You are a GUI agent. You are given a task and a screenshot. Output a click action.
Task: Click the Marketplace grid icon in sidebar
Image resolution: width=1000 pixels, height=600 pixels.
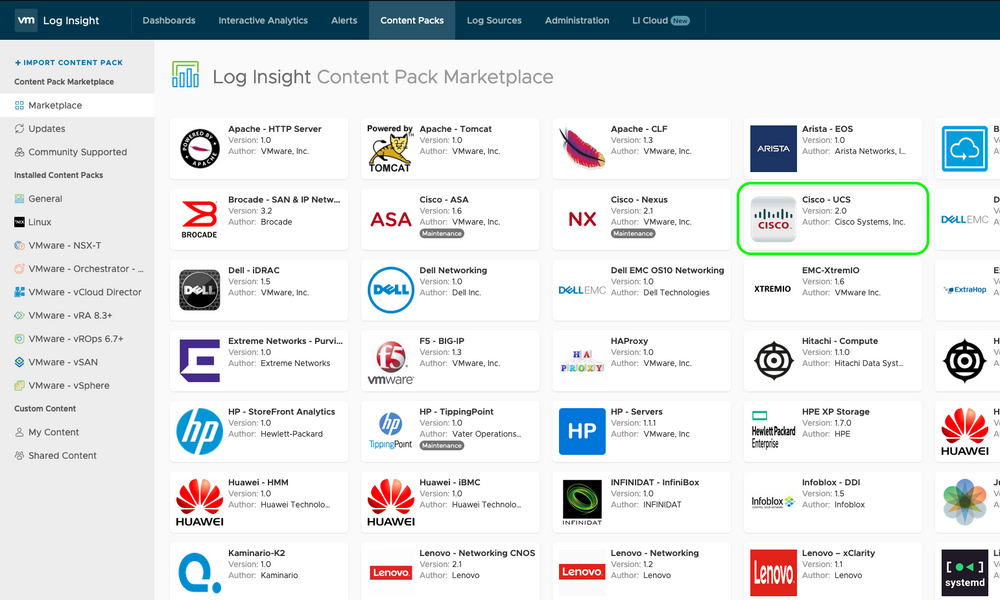(x=20, y=105)
